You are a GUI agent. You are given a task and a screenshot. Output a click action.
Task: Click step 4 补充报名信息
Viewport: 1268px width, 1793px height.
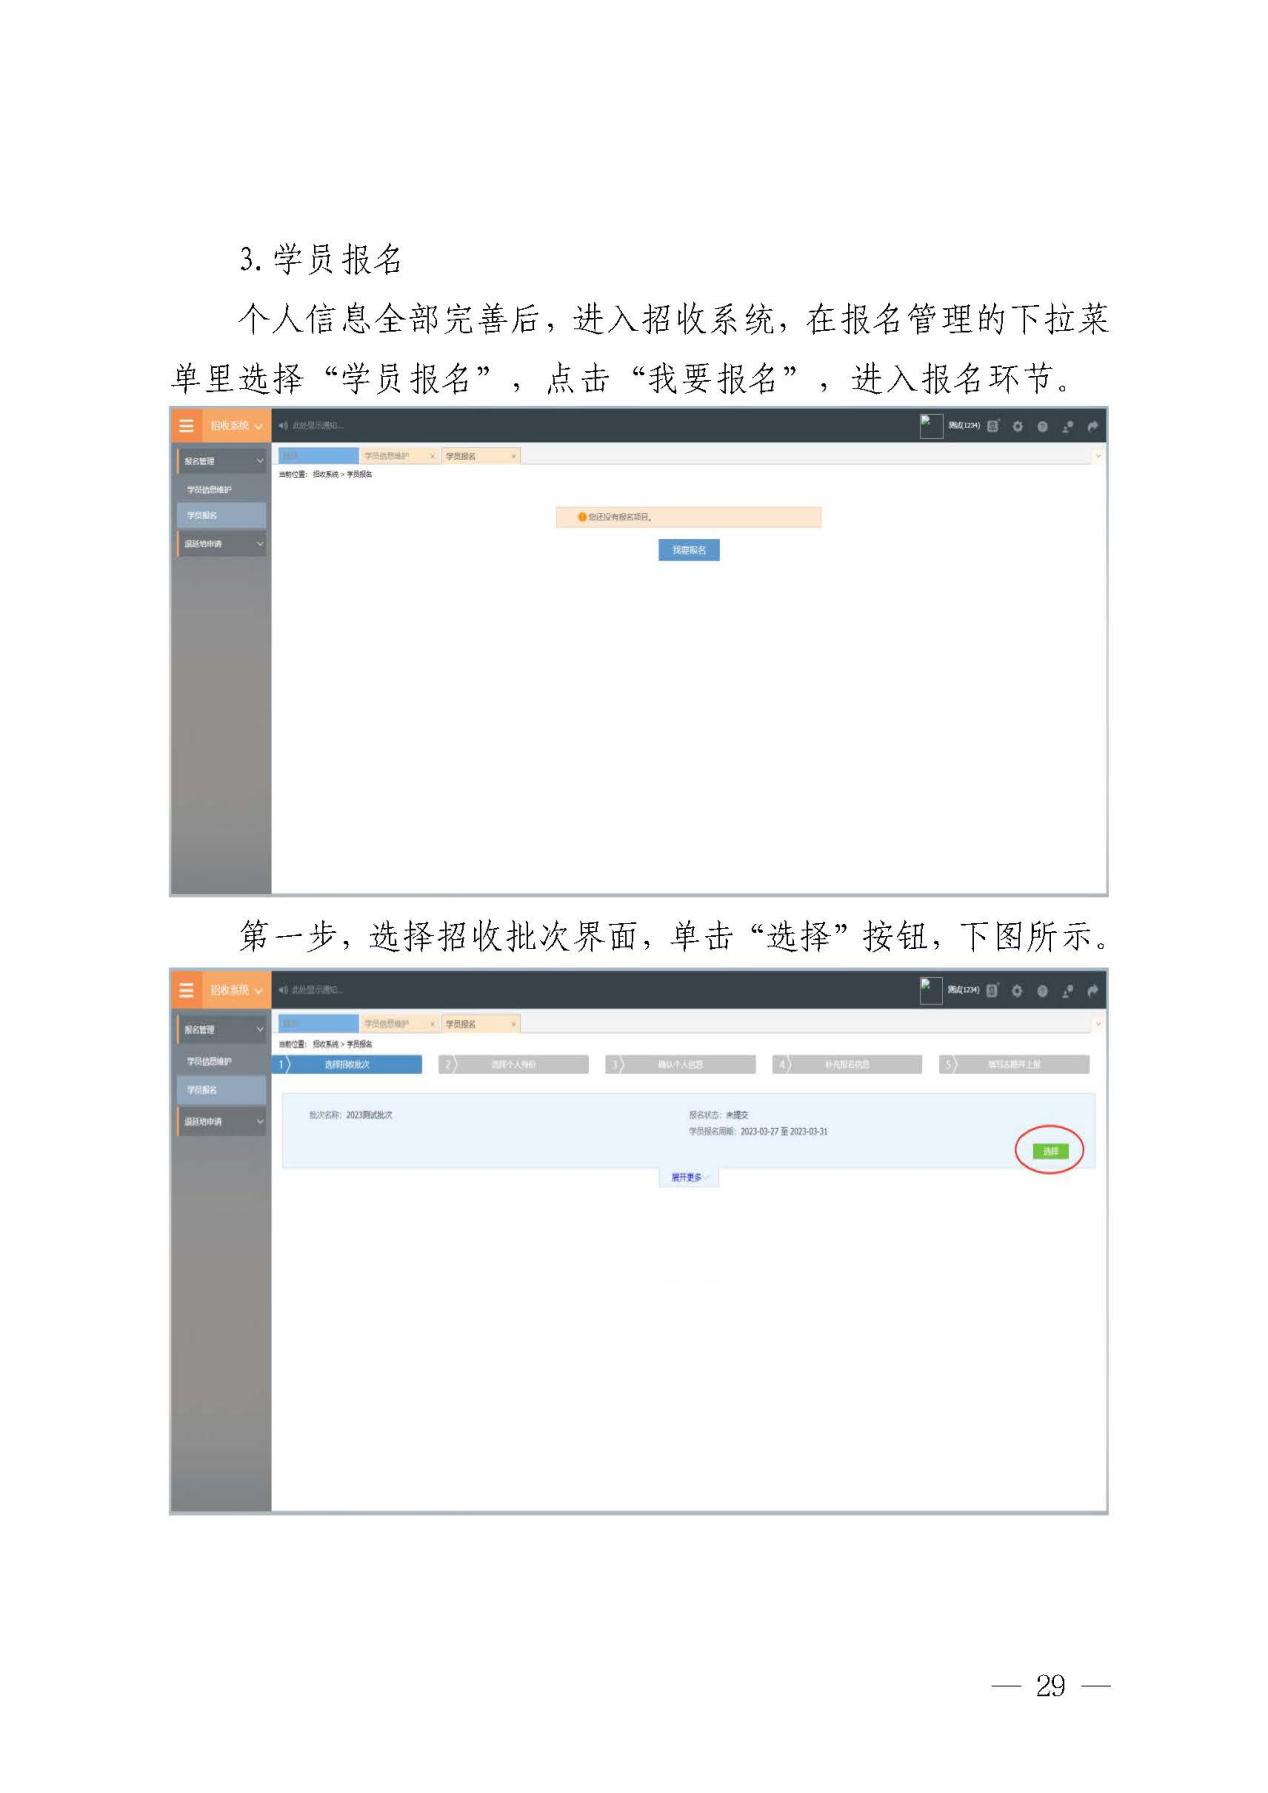coord(848,1065)
